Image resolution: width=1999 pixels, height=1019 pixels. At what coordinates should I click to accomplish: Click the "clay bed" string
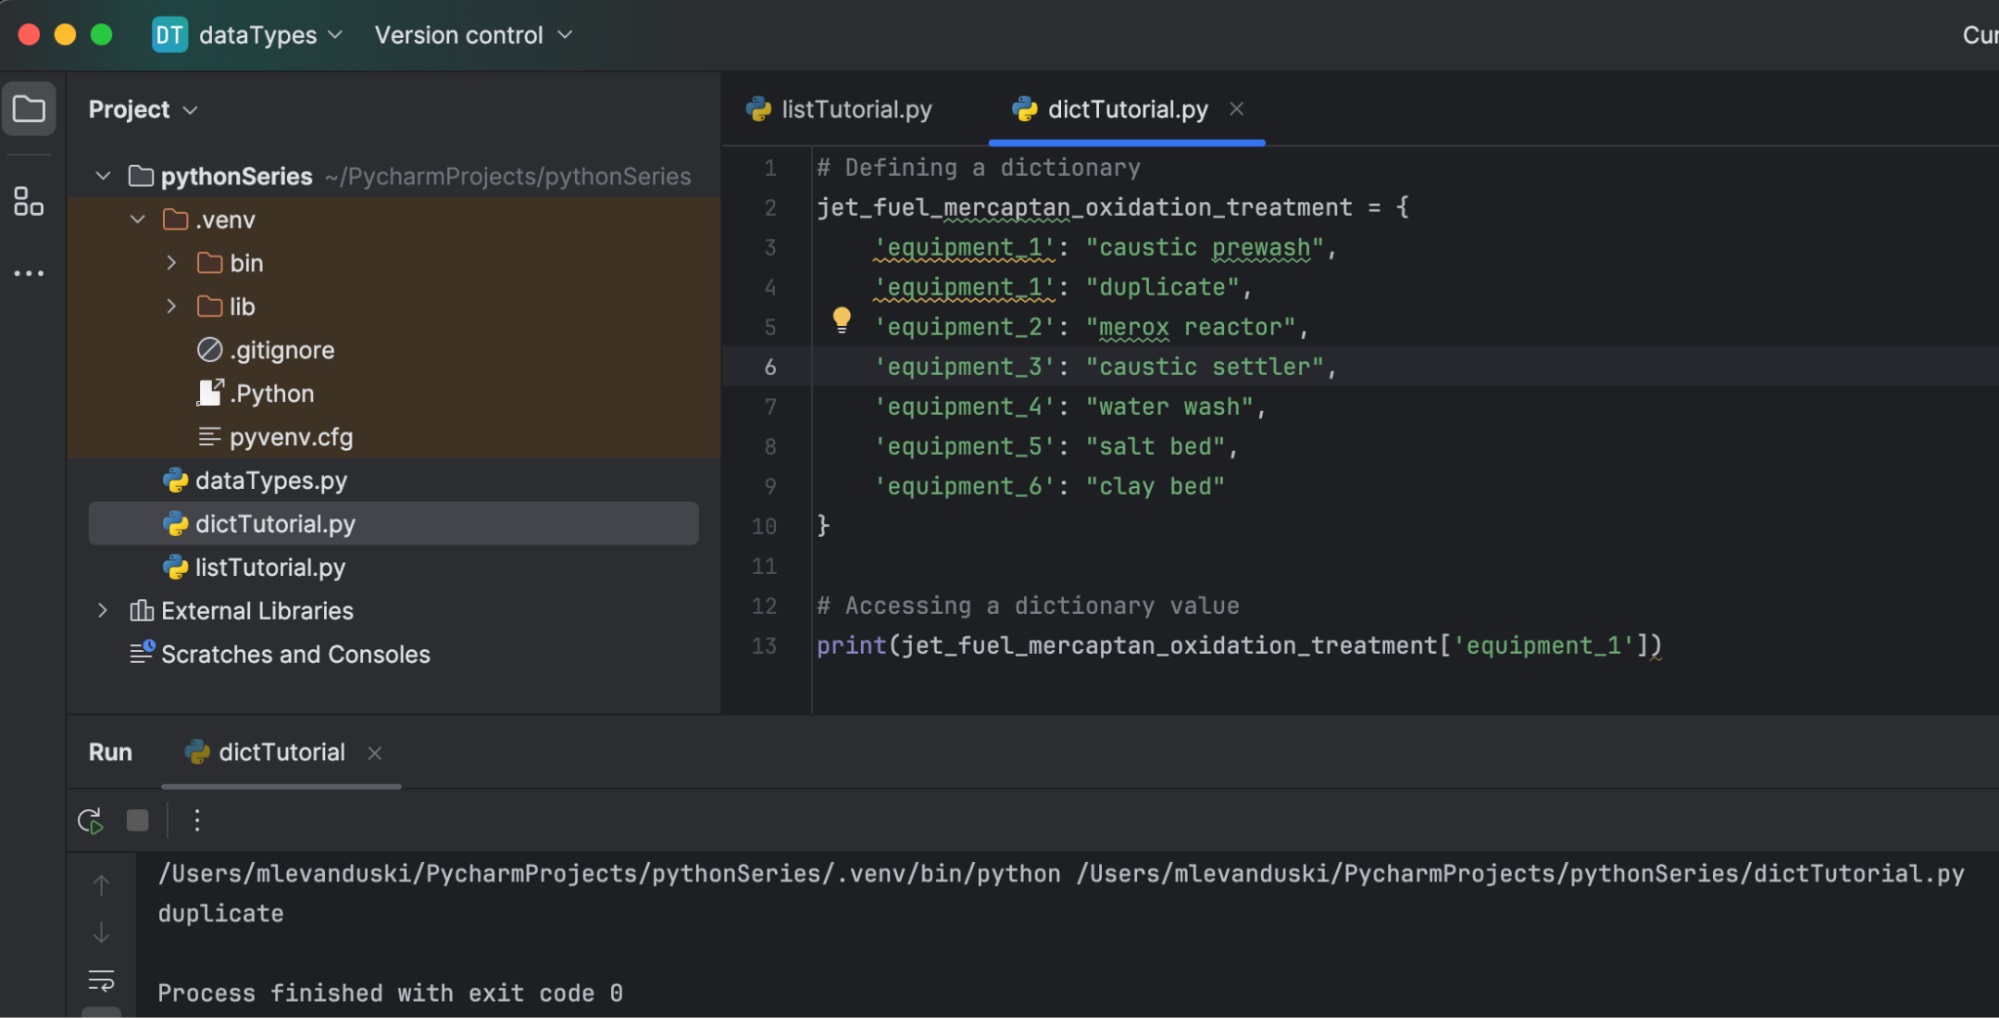[1155, 486]
